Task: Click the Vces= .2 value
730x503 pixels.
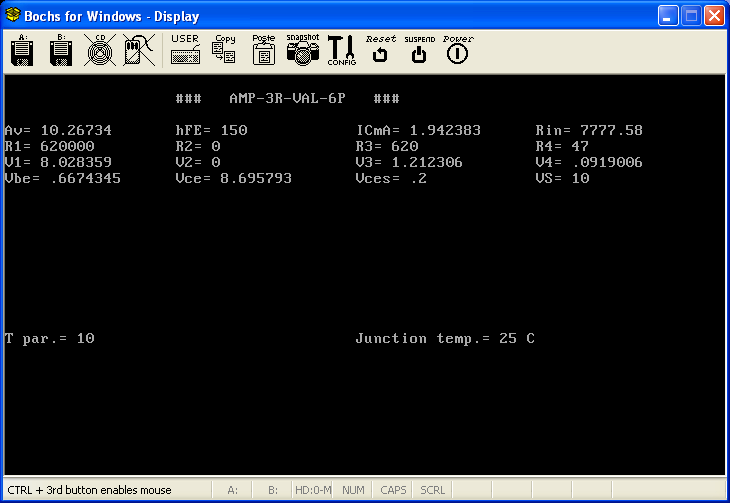Action: click(x=391, y=178)
